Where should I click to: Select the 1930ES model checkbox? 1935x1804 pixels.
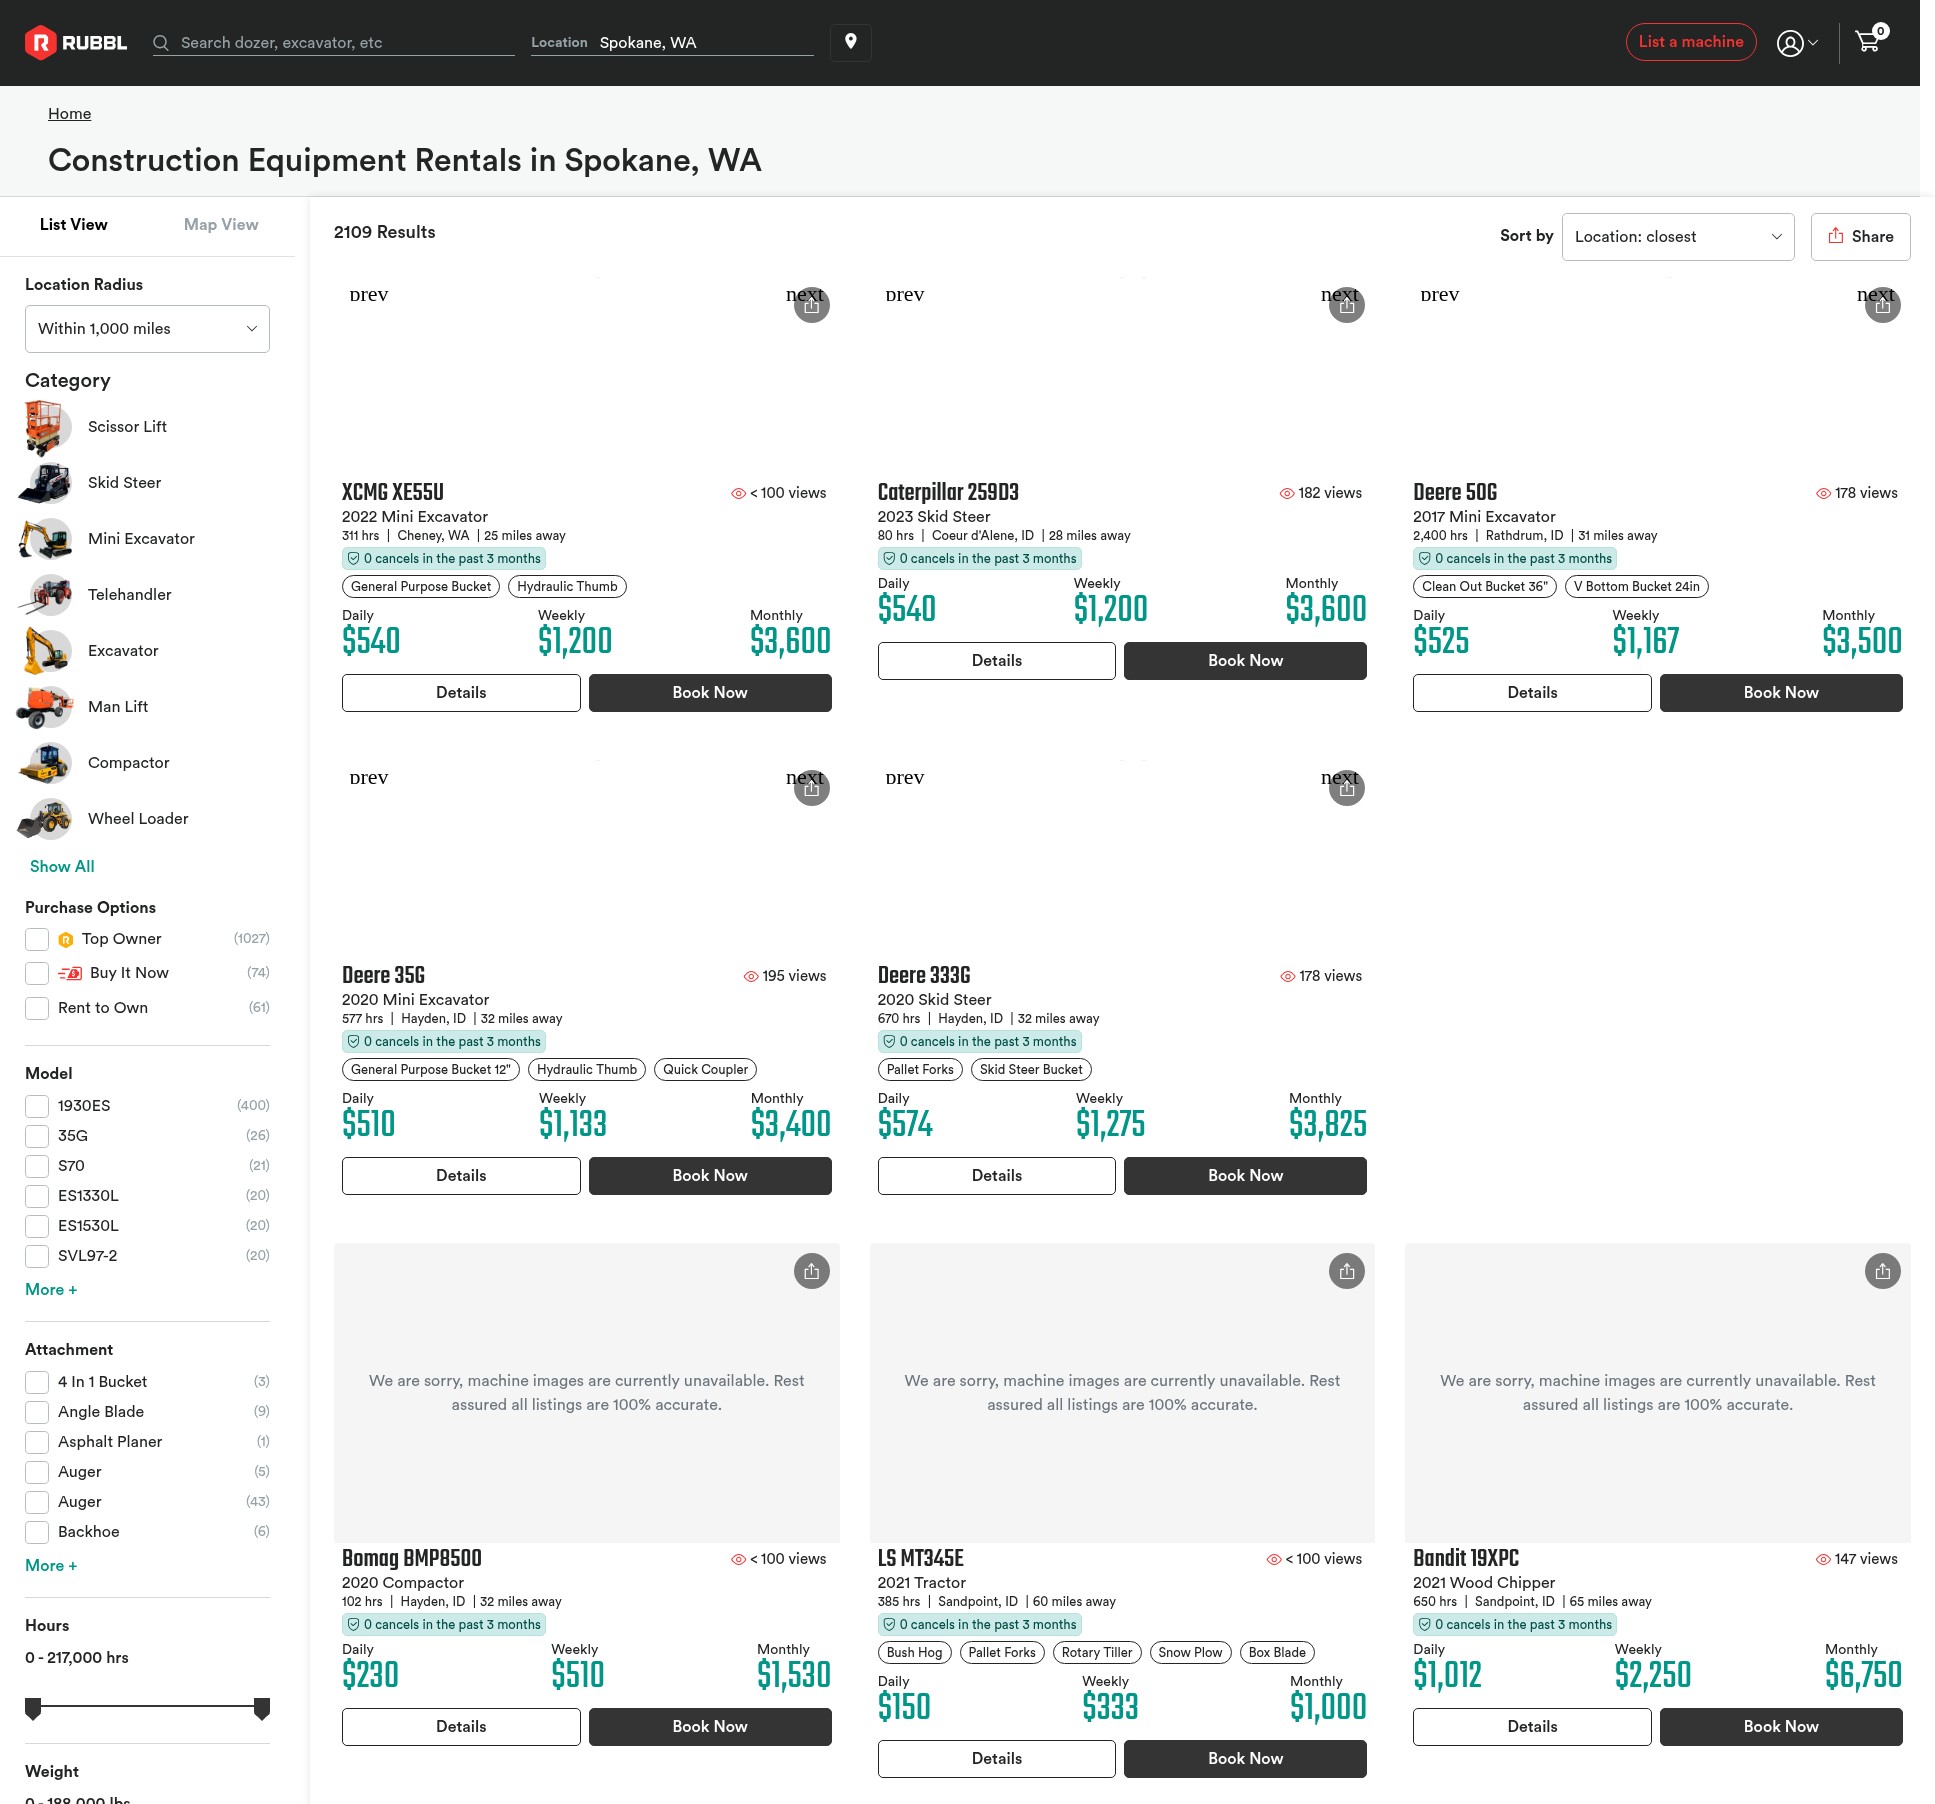coord(37,1106)
